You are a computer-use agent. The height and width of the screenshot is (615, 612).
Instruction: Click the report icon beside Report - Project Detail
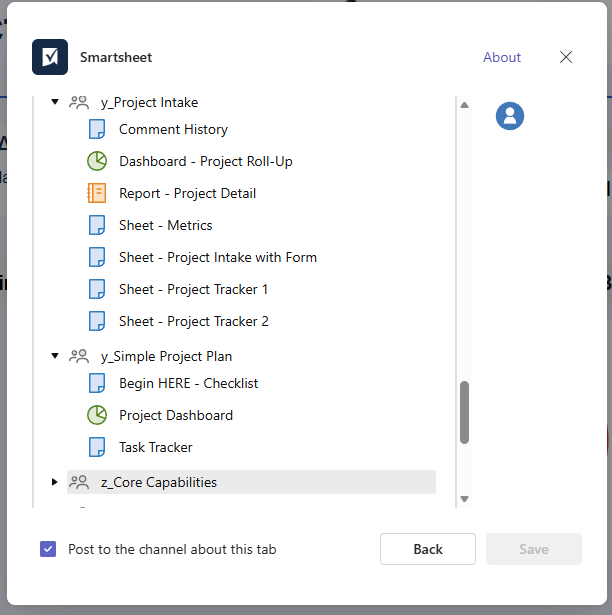97,193
